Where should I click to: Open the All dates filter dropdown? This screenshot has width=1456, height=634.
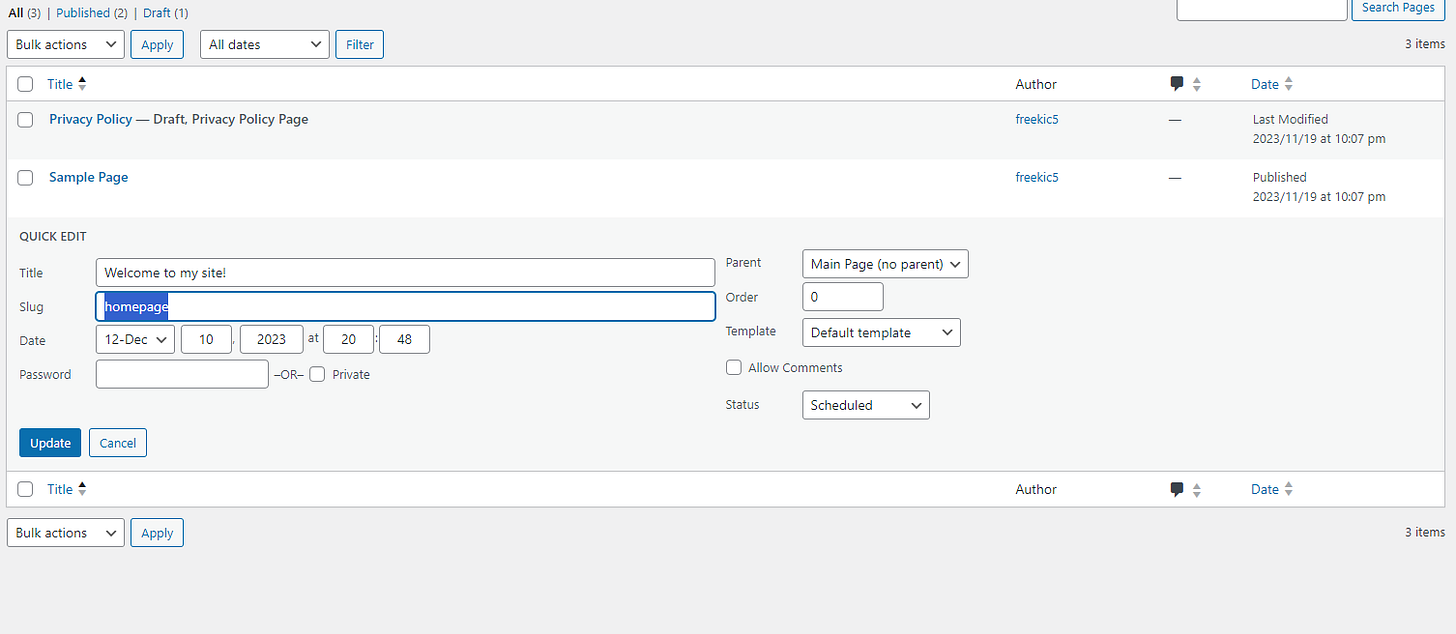point(265,45)
